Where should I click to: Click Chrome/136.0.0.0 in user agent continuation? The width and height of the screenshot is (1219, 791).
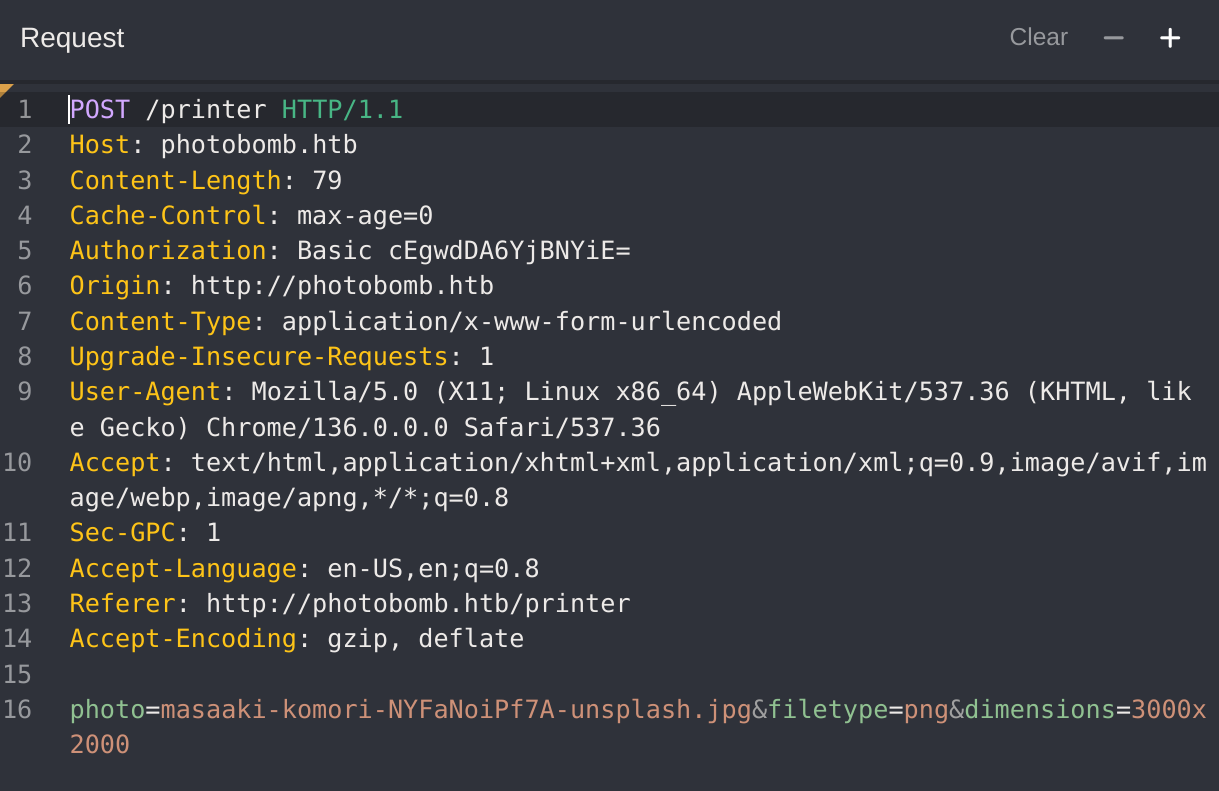click(327, 428)
